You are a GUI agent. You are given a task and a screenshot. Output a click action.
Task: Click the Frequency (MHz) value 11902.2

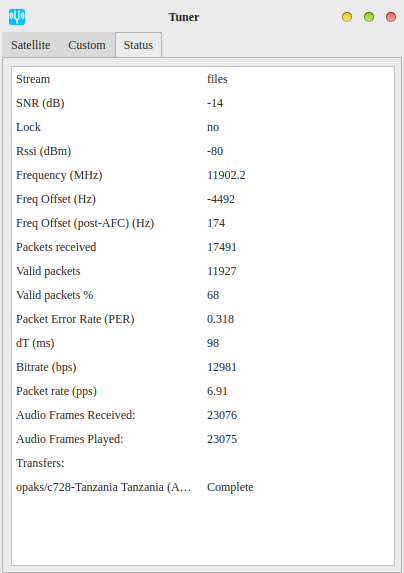226,175
